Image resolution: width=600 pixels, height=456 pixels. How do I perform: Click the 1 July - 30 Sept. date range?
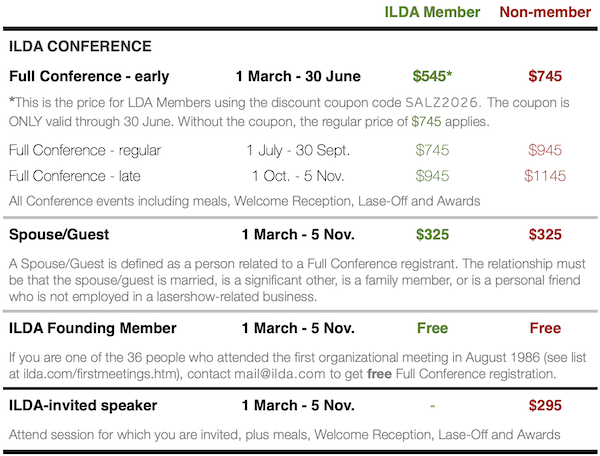pos(298,151)
